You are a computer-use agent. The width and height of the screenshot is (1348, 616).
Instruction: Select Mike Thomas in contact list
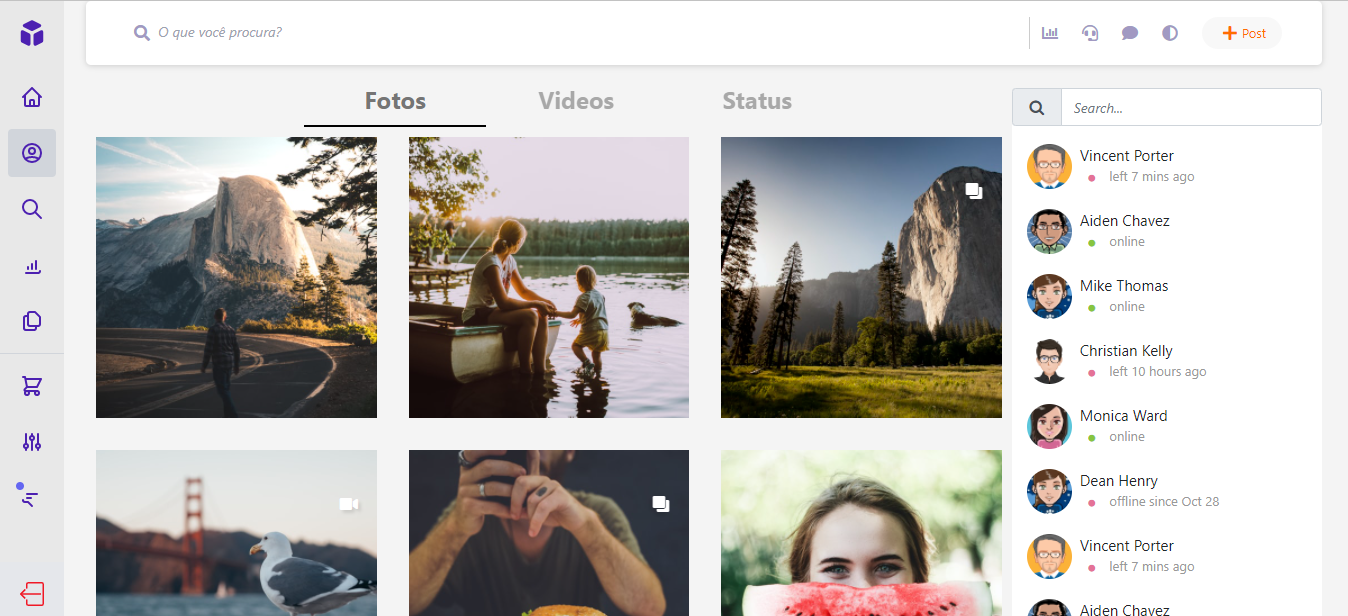[1167, 296]
